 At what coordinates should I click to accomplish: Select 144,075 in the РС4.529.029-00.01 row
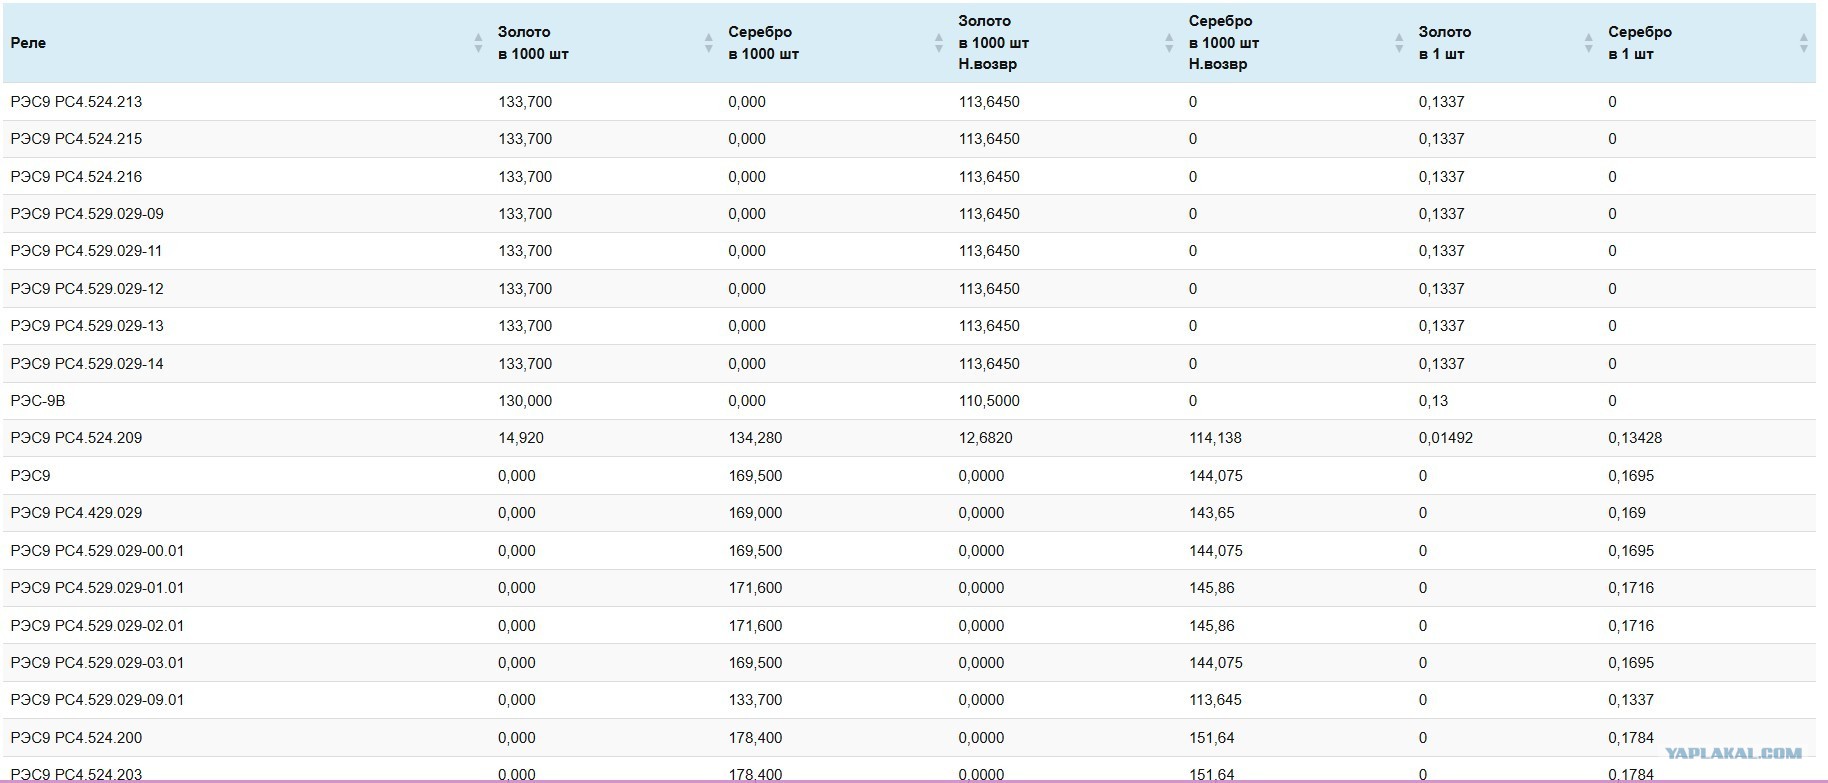pyautogui.click(x=1216, y=551)
